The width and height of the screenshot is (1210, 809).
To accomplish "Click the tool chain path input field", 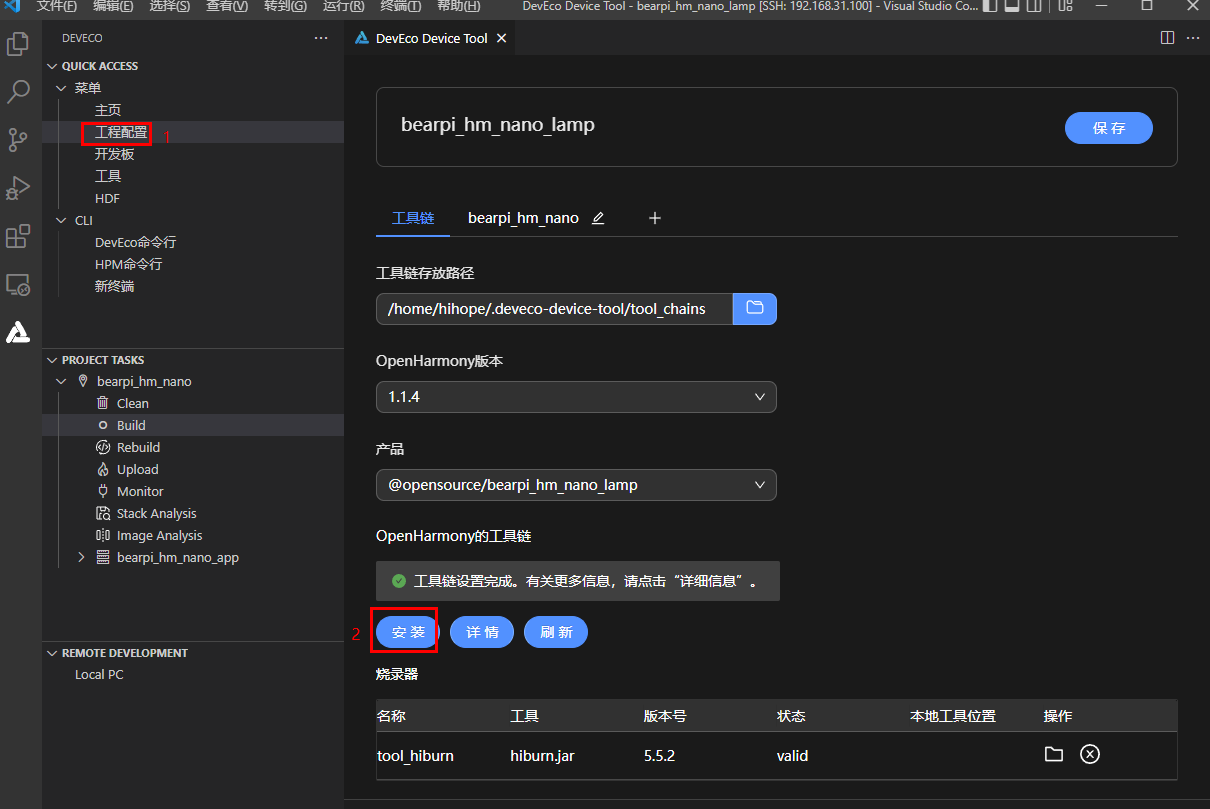I will (555, 309).
